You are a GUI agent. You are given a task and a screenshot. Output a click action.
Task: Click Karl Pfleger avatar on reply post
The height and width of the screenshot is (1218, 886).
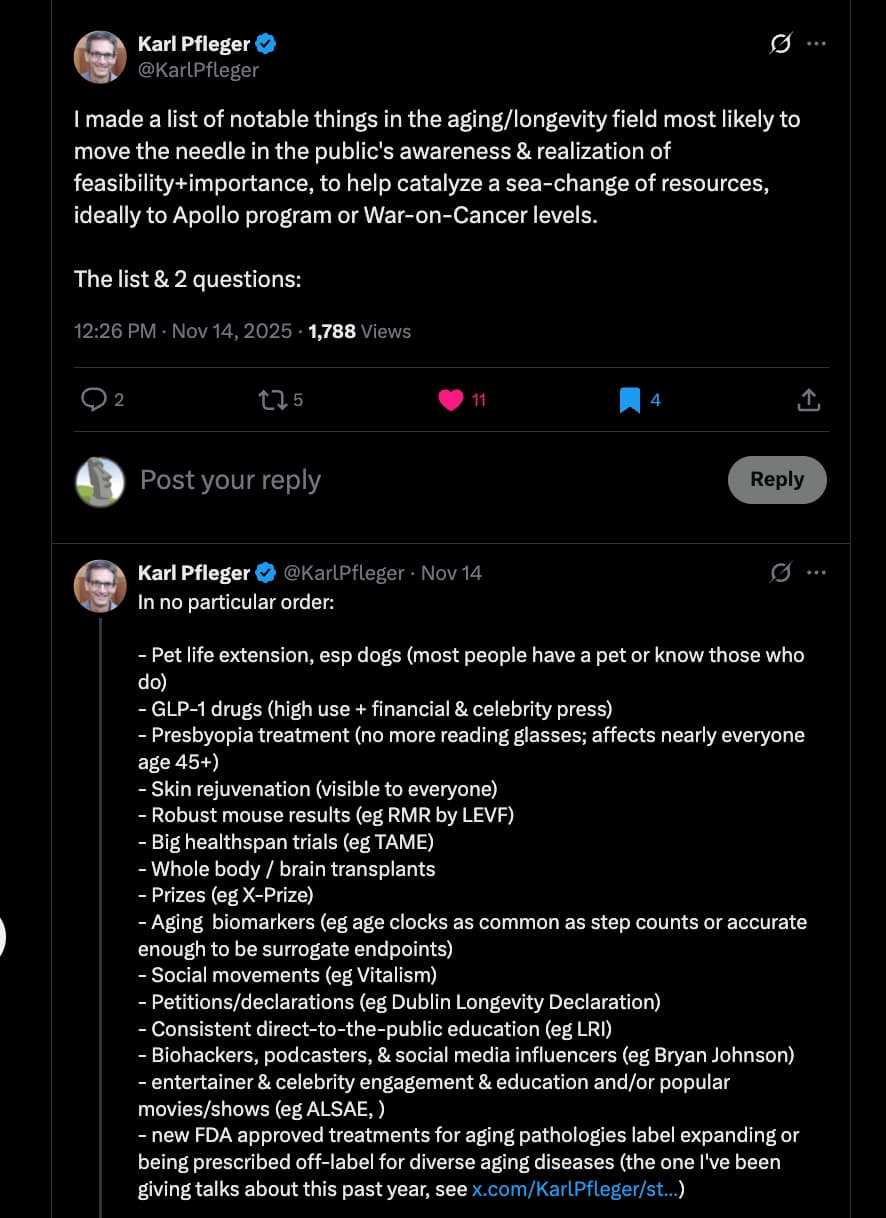(x=100, y=586)
